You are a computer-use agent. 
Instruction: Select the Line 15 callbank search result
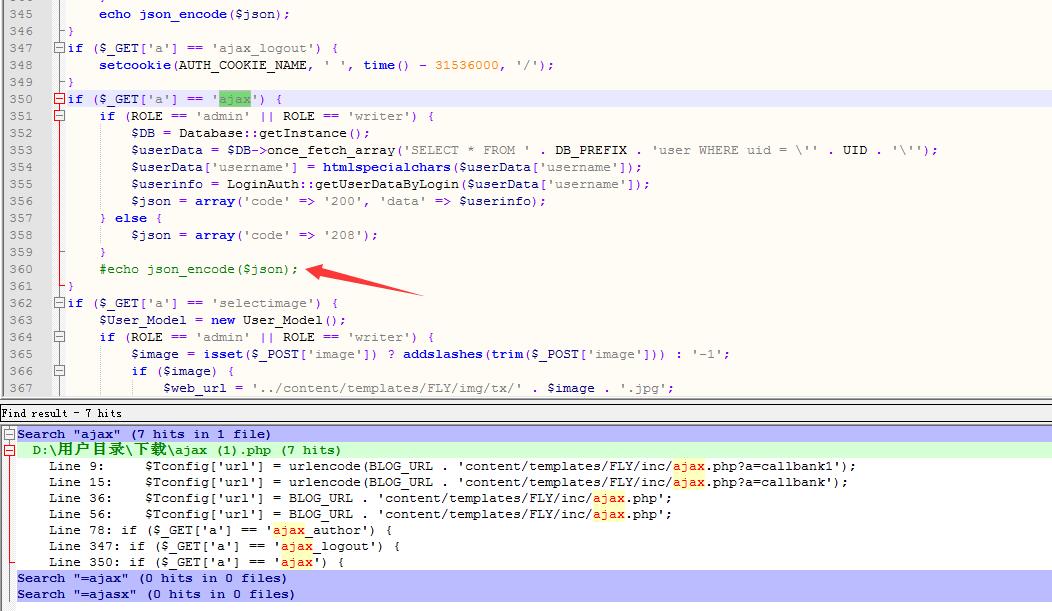[x=450, y=482]
